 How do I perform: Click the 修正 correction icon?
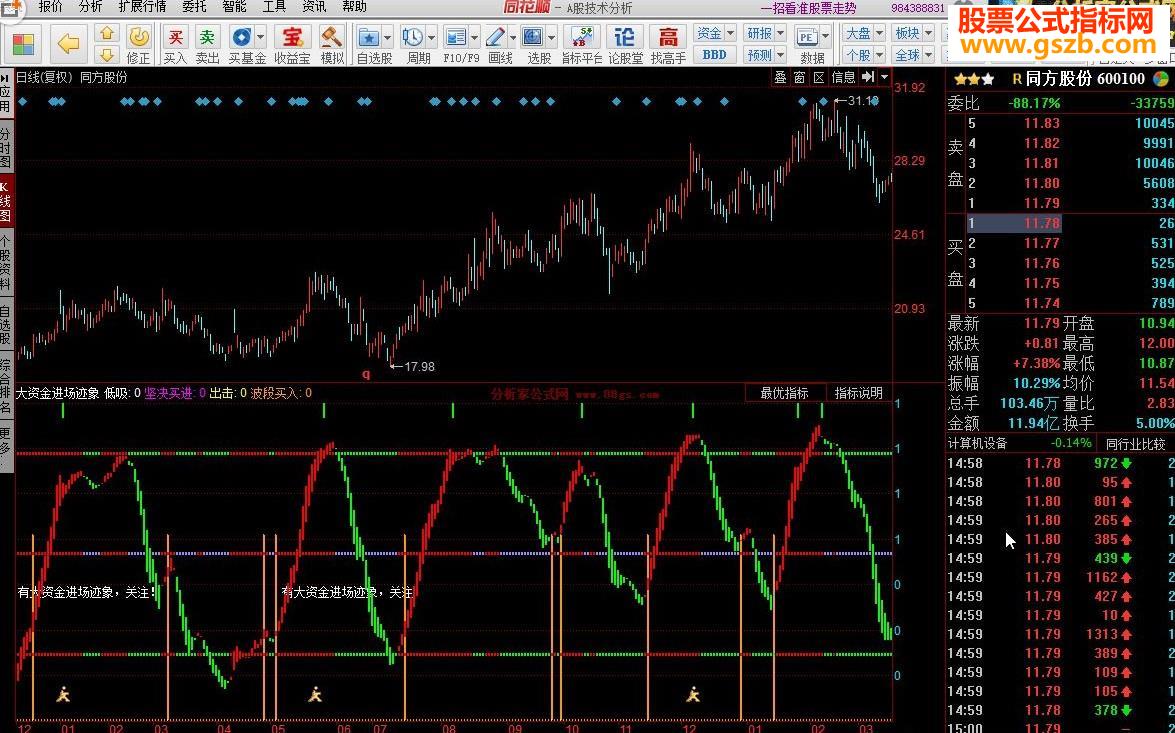[x=138, y=45]
